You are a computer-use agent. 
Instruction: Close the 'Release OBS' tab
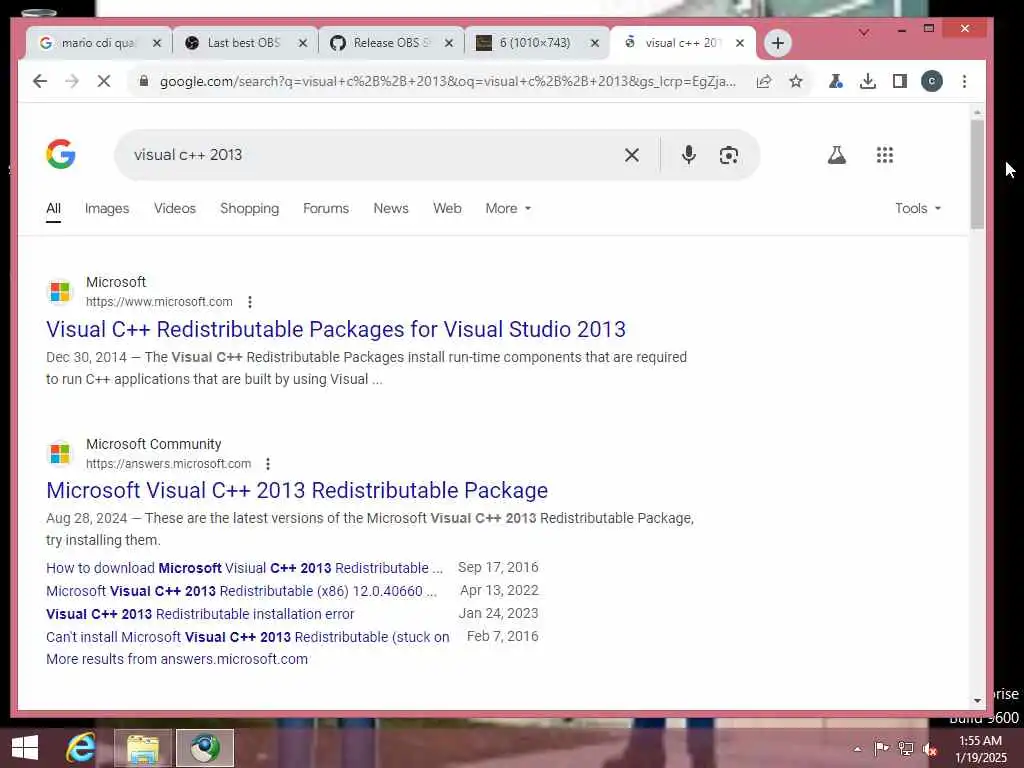449,43
